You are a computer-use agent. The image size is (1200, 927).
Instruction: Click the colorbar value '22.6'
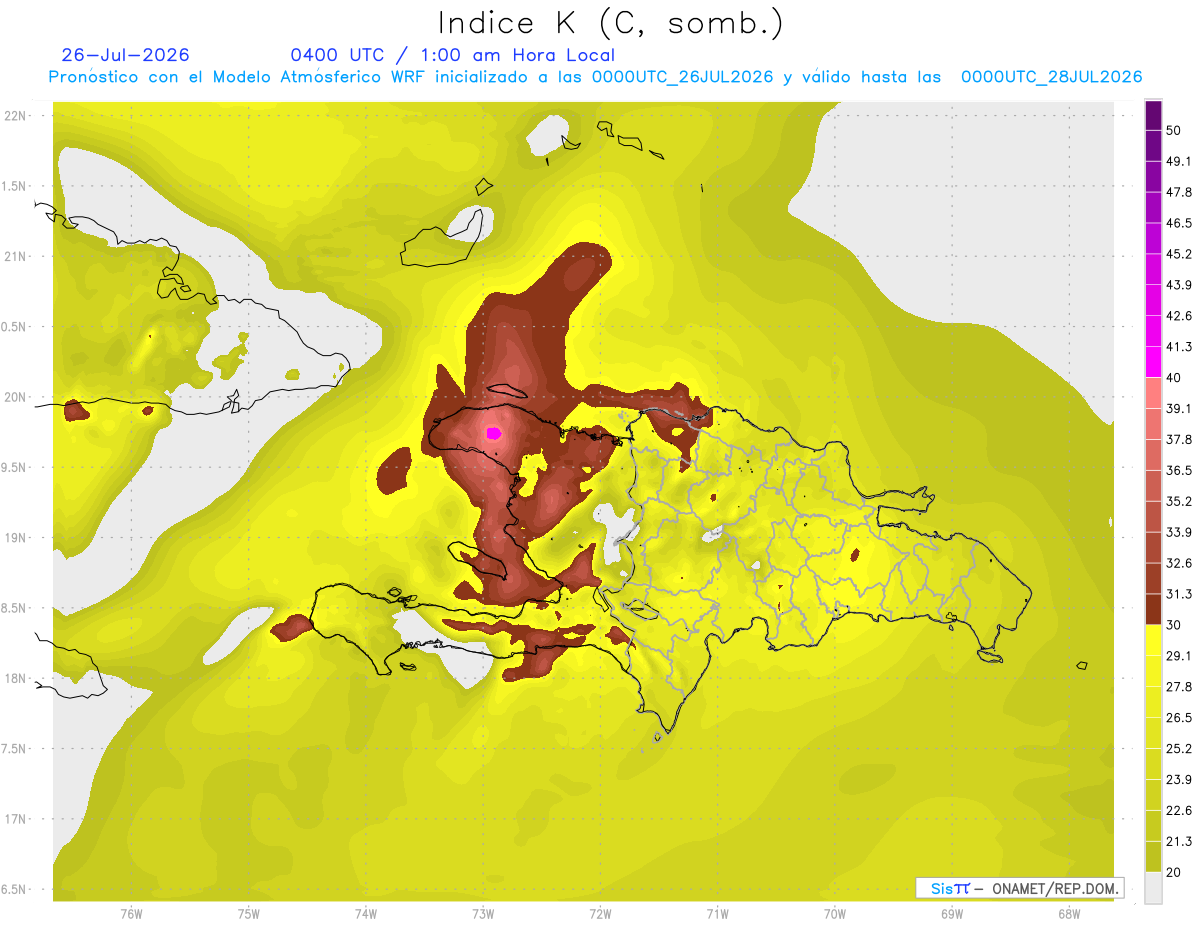(x=1180, y=810)
